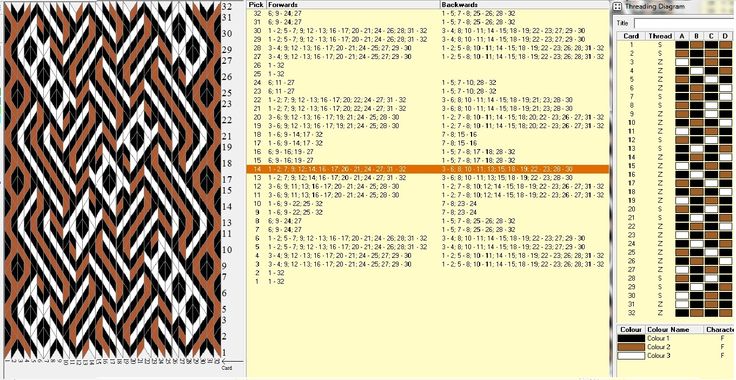Viewport: 736px width, 380px height.
Task: Click card 1 thread direction S
Action: (660, 45)
